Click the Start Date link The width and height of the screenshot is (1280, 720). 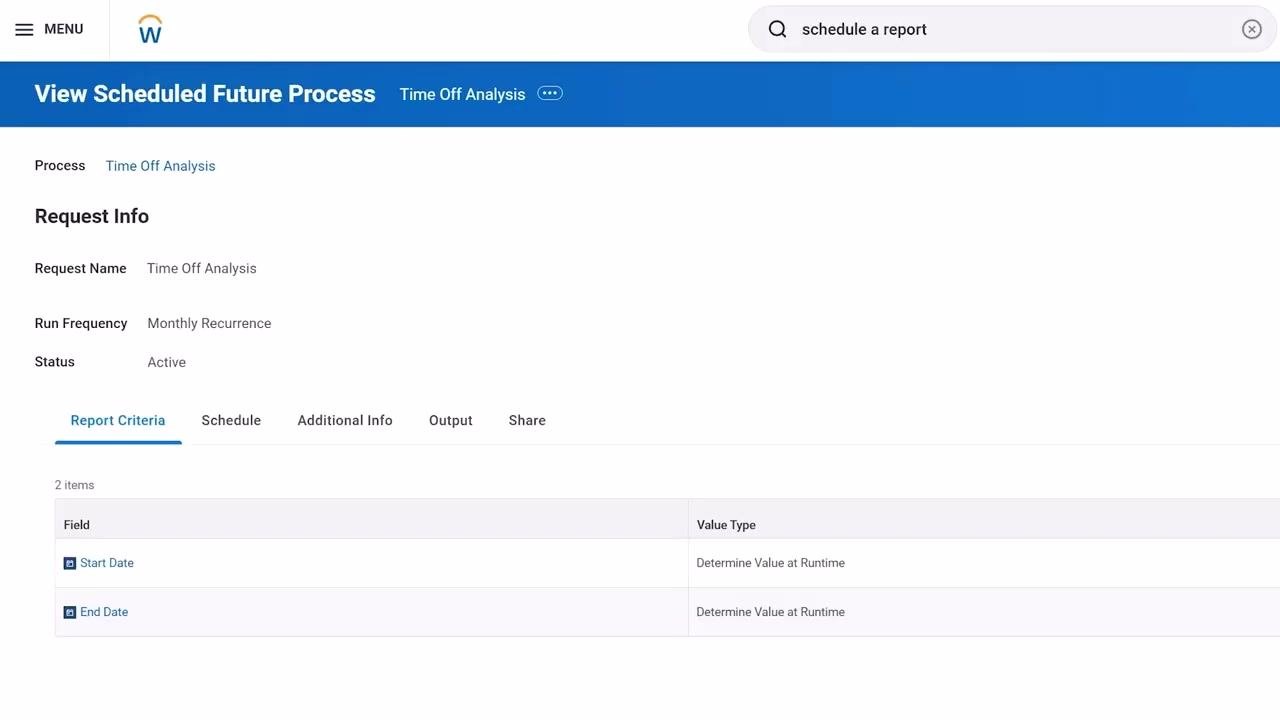[107, 563]
